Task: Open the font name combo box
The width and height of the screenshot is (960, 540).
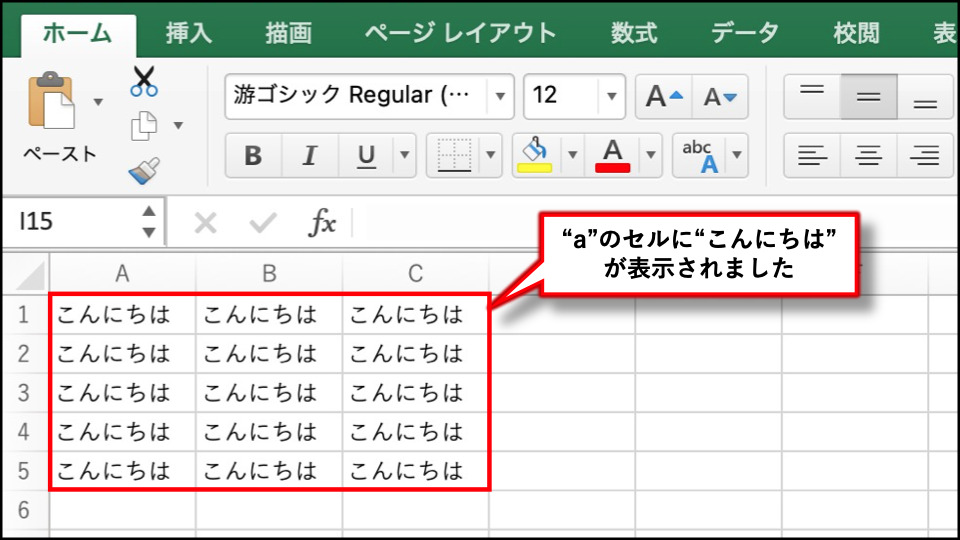Action: [369, 96]
